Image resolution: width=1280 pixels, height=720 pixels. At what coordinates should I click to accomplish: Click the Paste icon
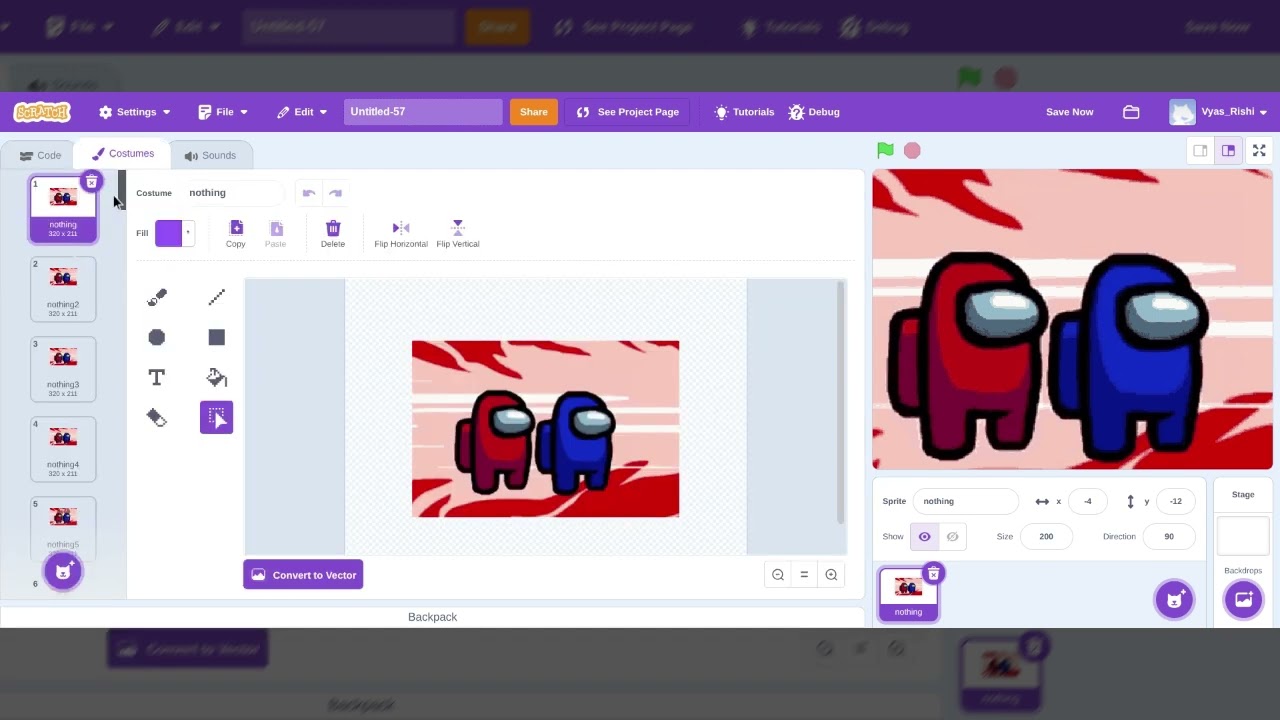tap(276, 234)
